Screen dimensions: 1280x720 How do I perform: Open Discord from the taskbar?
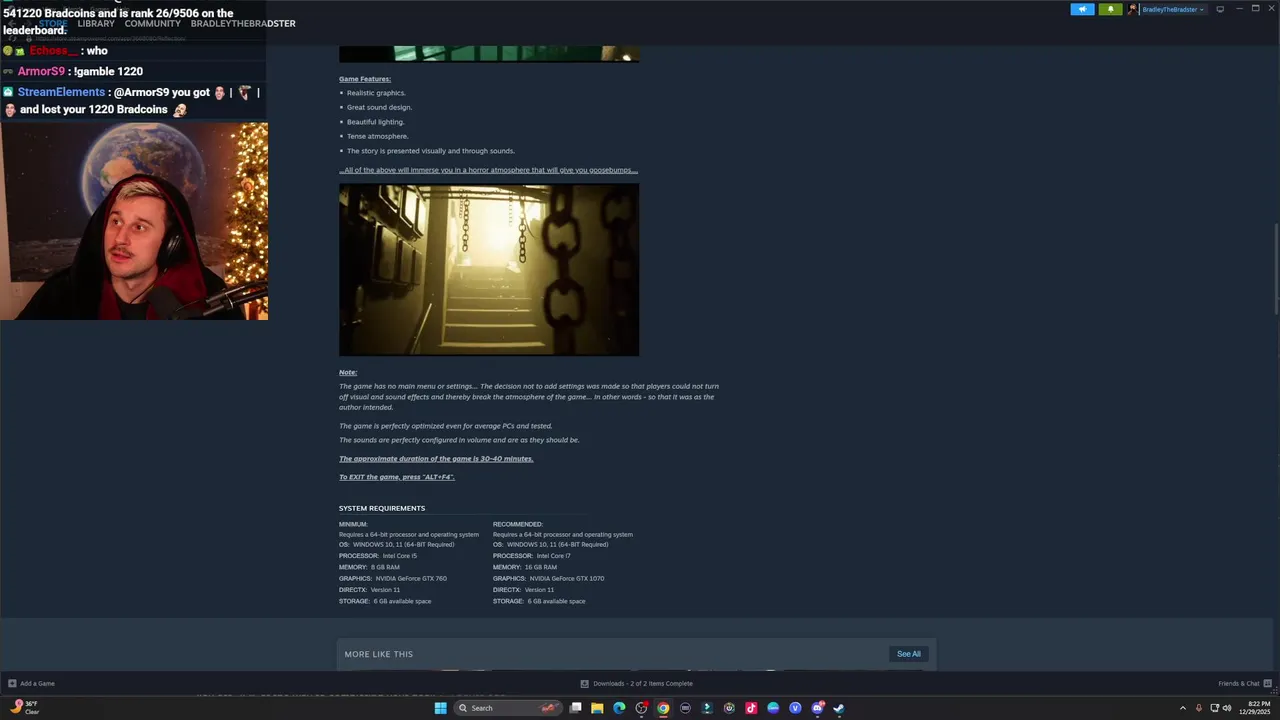click(817, 708)
